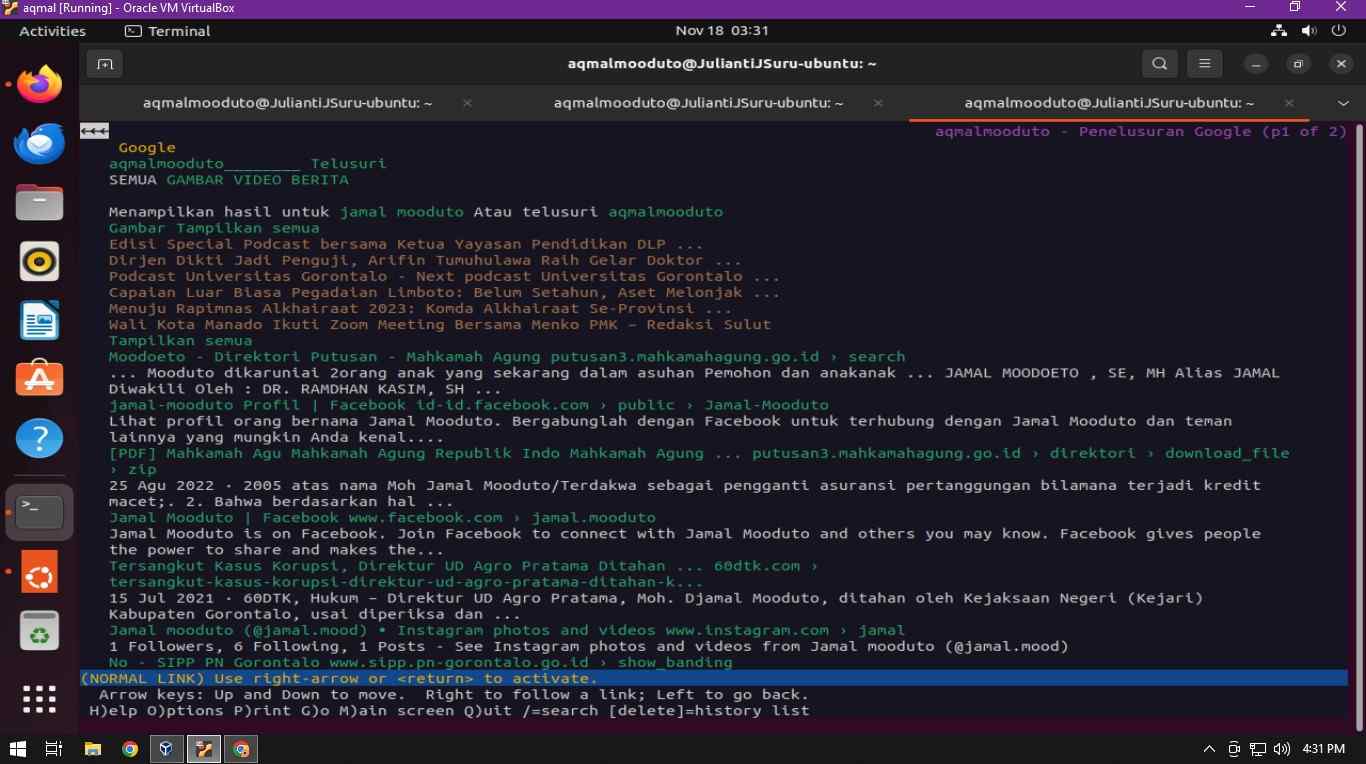
Task: Open the network status icon in top bar
Action: coord(1279,31)
